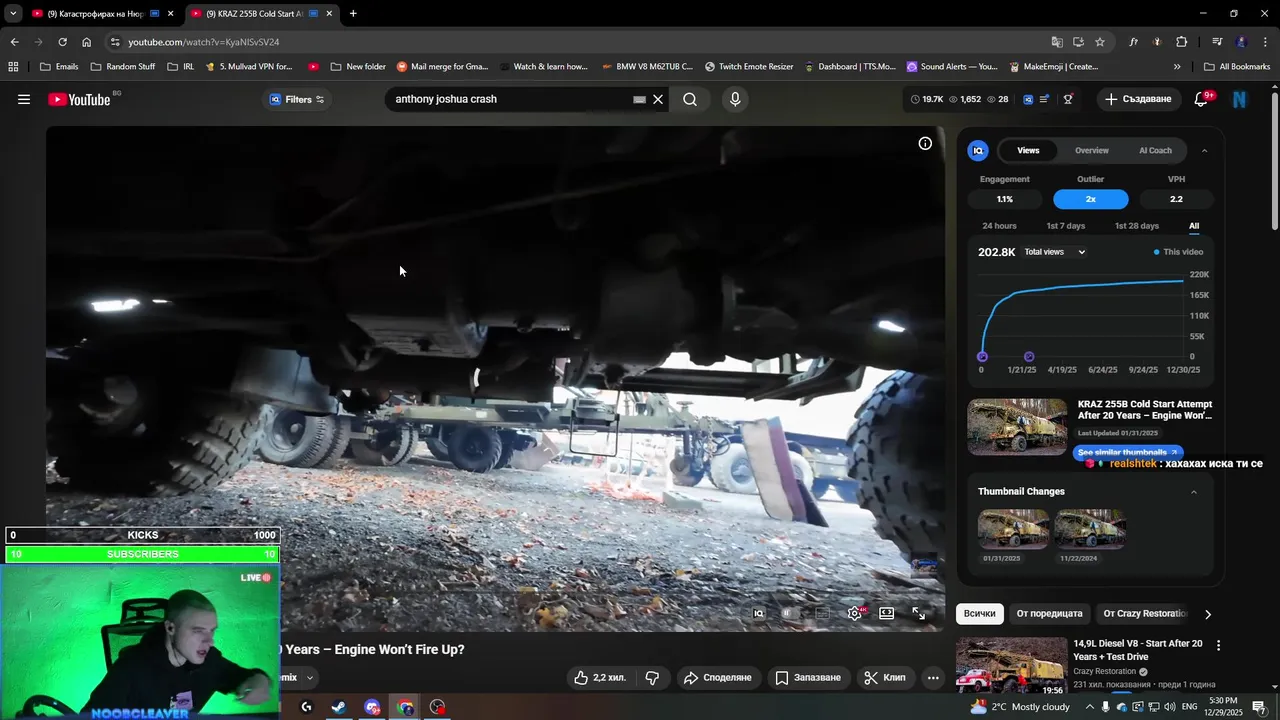
Task: Enter fullscreen mode in the player
Action: 918,613
